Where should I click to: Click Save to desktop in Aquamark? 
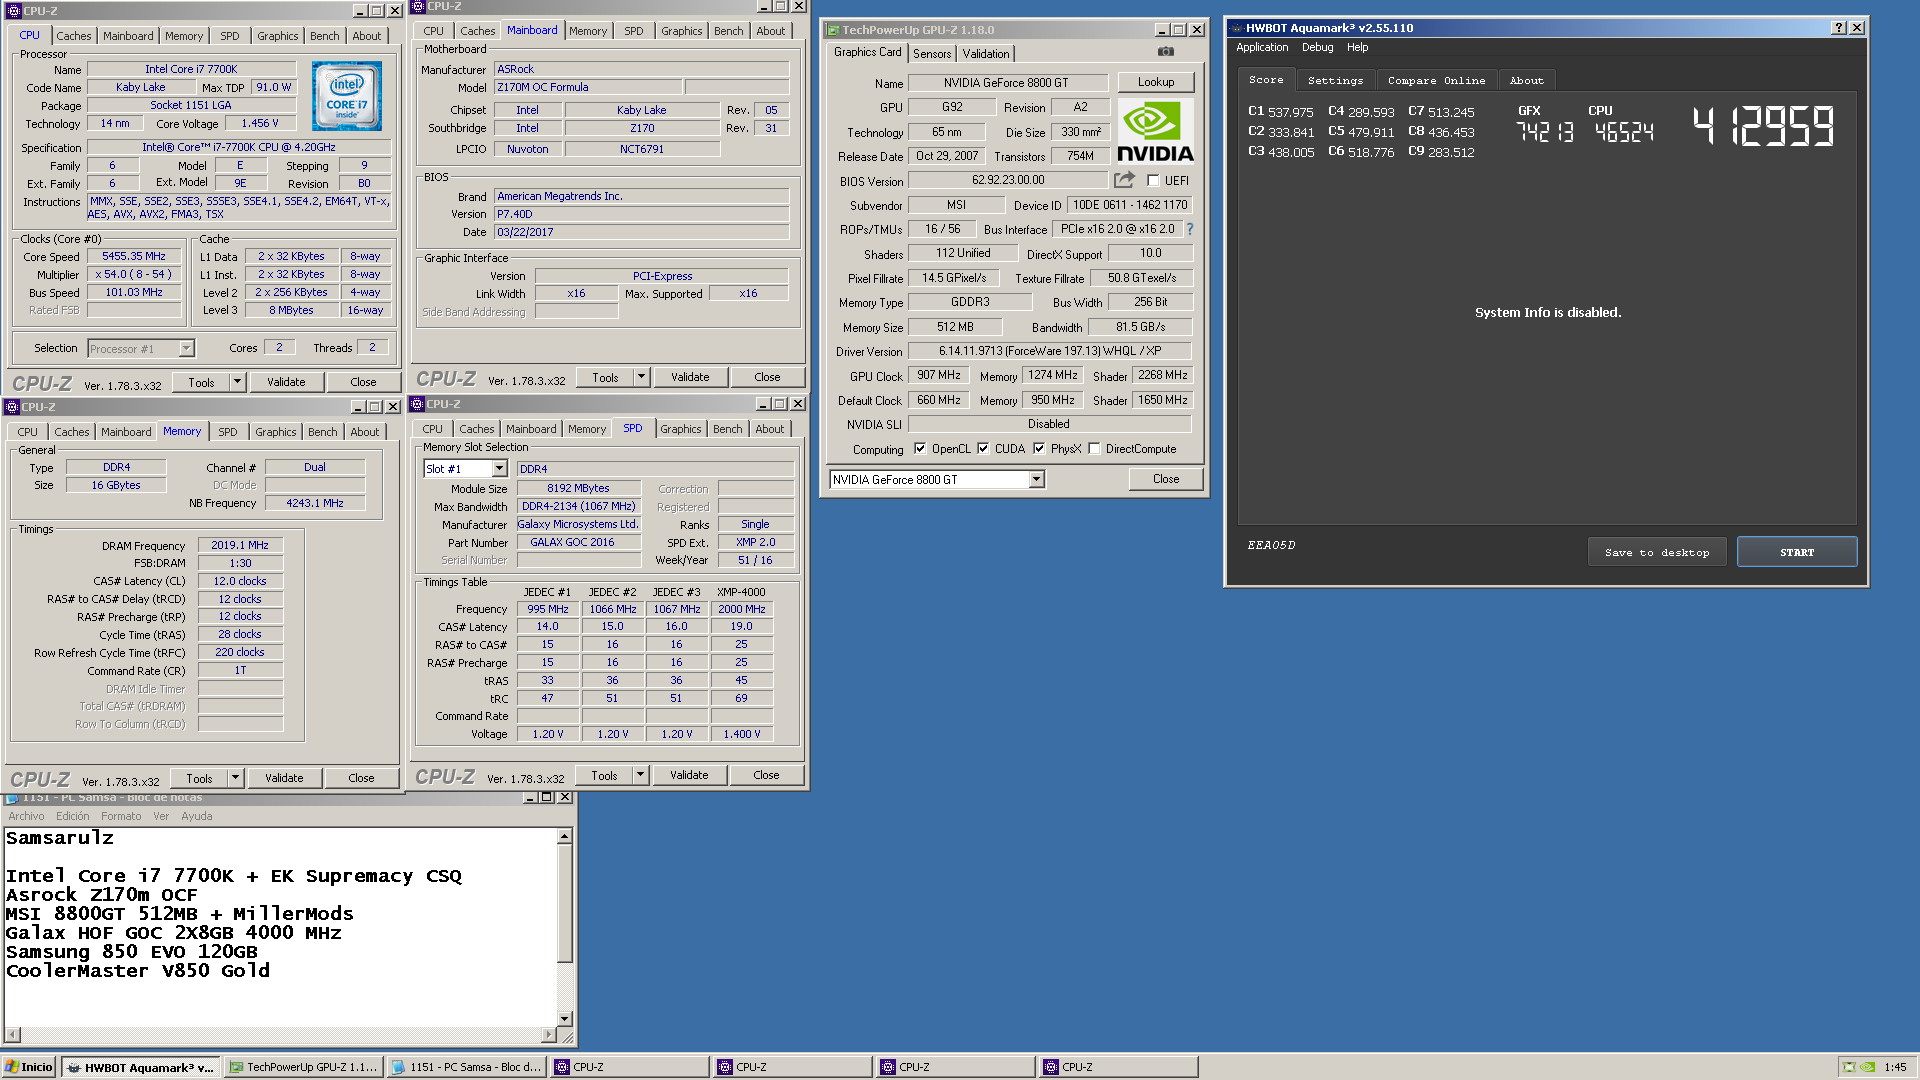(x=1656, y=552)
